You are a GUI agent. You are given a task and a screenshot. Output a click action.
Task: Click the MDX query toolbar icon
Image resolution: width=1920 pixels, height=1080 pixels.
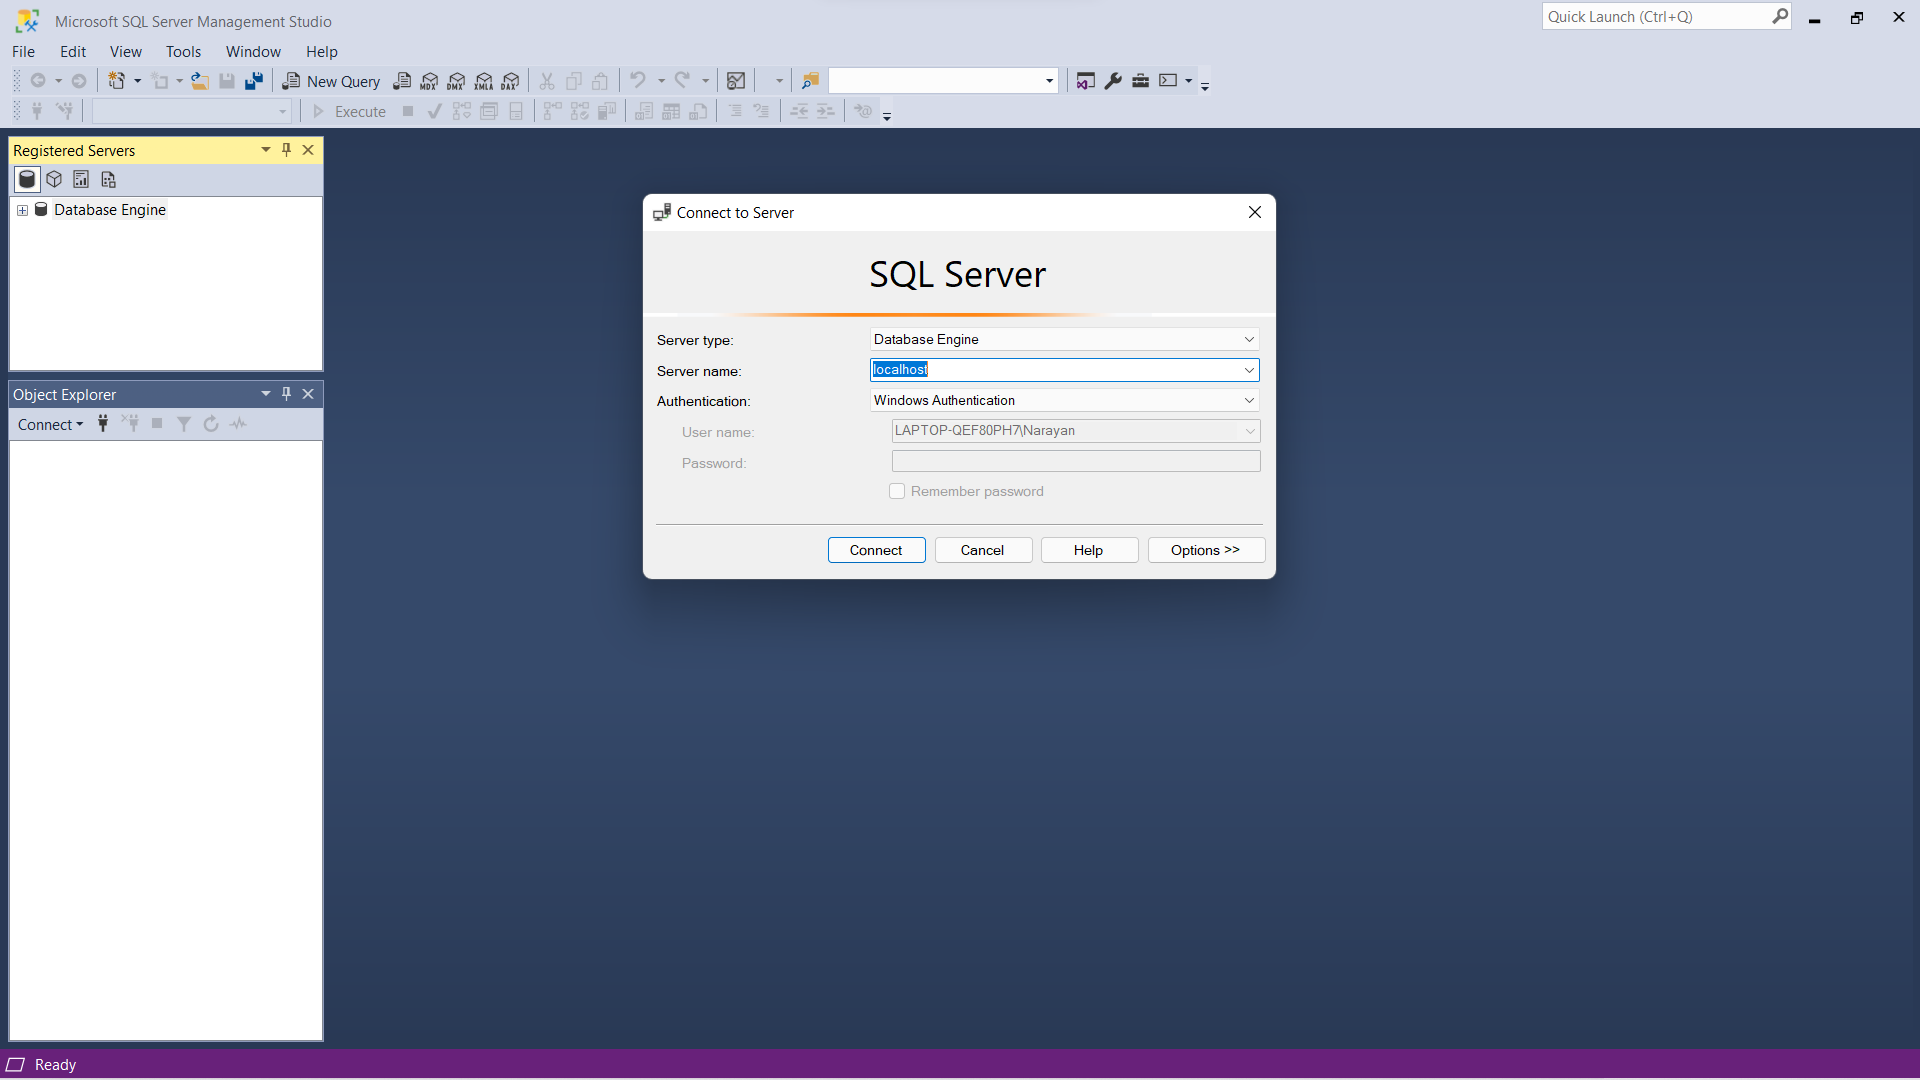[x=429, y=82]
